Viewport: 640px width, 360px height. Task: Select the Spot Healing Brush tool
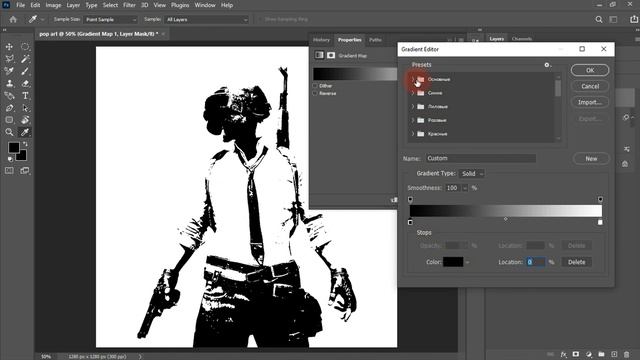[9, 71]
